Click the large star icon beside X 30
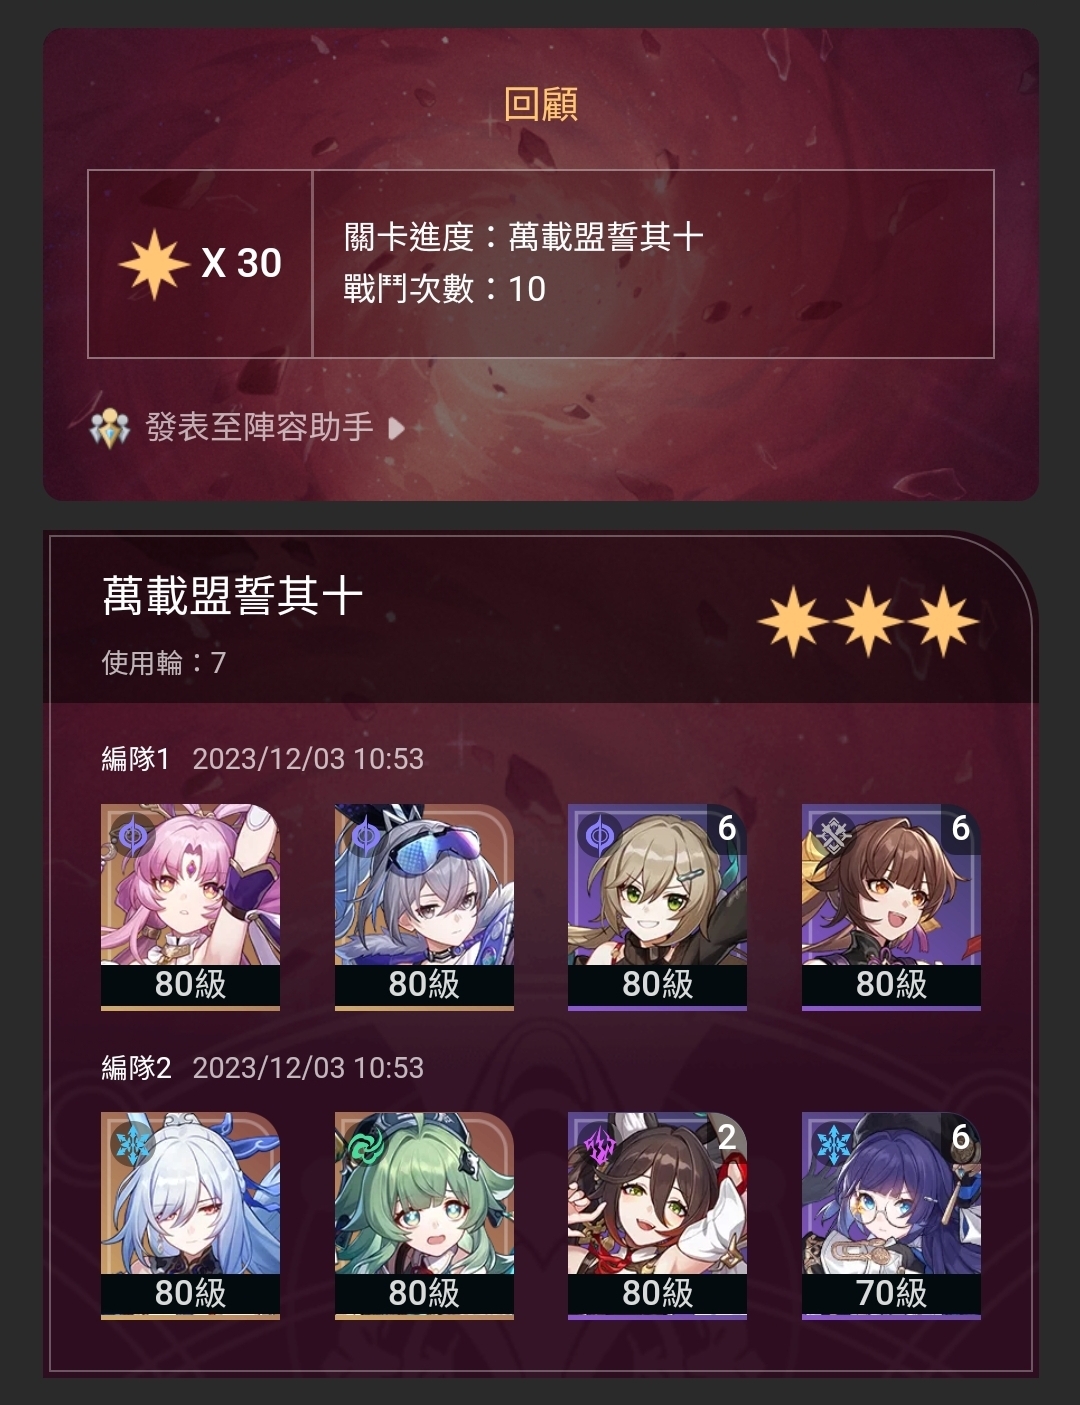The width and height of the screenshot is (1080, 1405). (x=153, y=264)
